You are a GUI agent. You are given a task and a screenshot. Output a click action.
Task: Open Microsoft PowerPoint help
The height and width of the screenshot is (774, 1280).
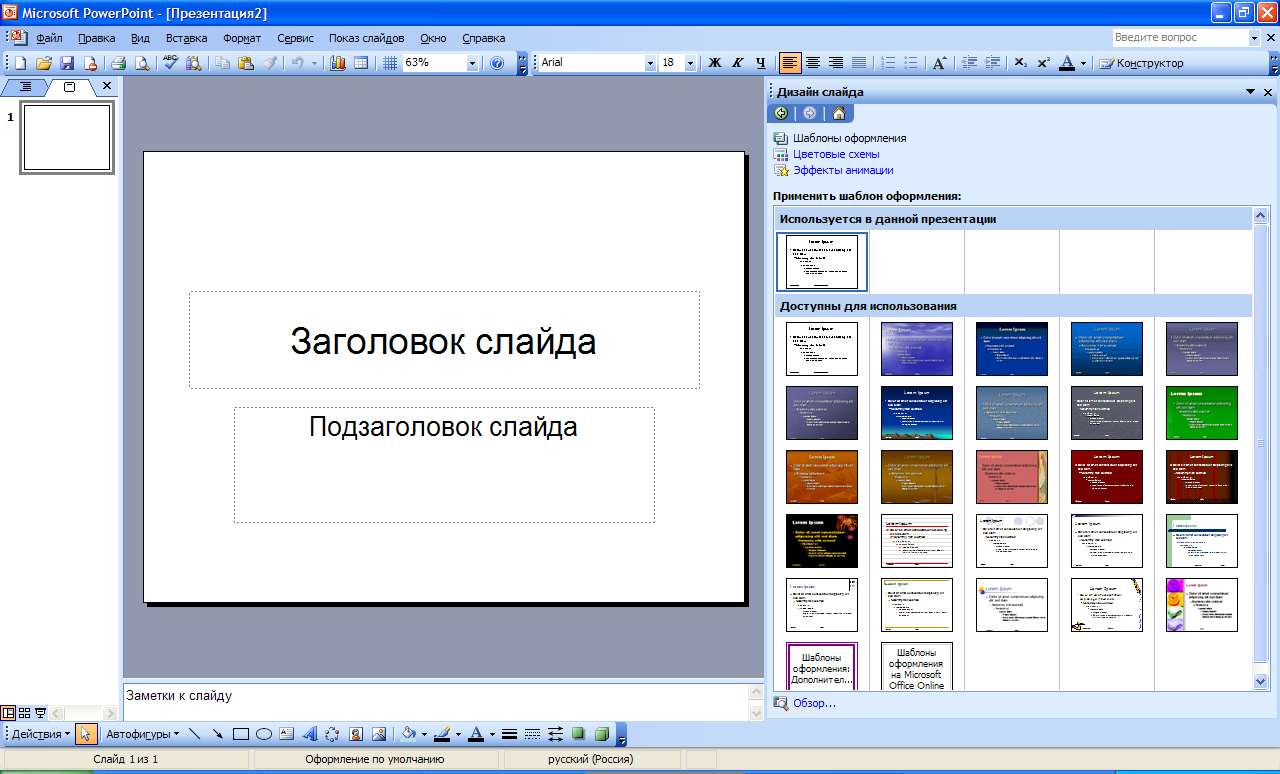[x=497, y=63]
